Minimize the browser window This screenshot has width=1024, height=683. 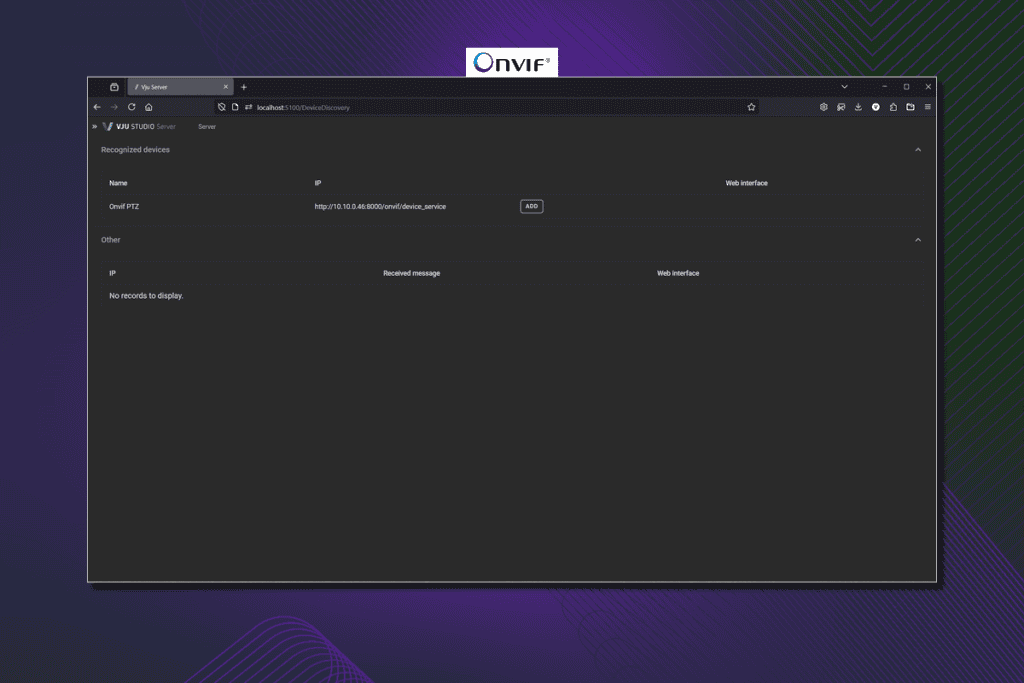pyautogui.click(x=884, y=87)
